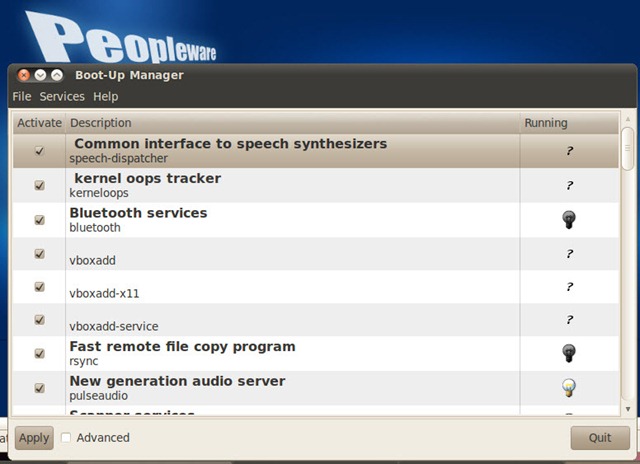
Task: Click the bluetooth dark lightbulb status icon
Action: (569, 220)
